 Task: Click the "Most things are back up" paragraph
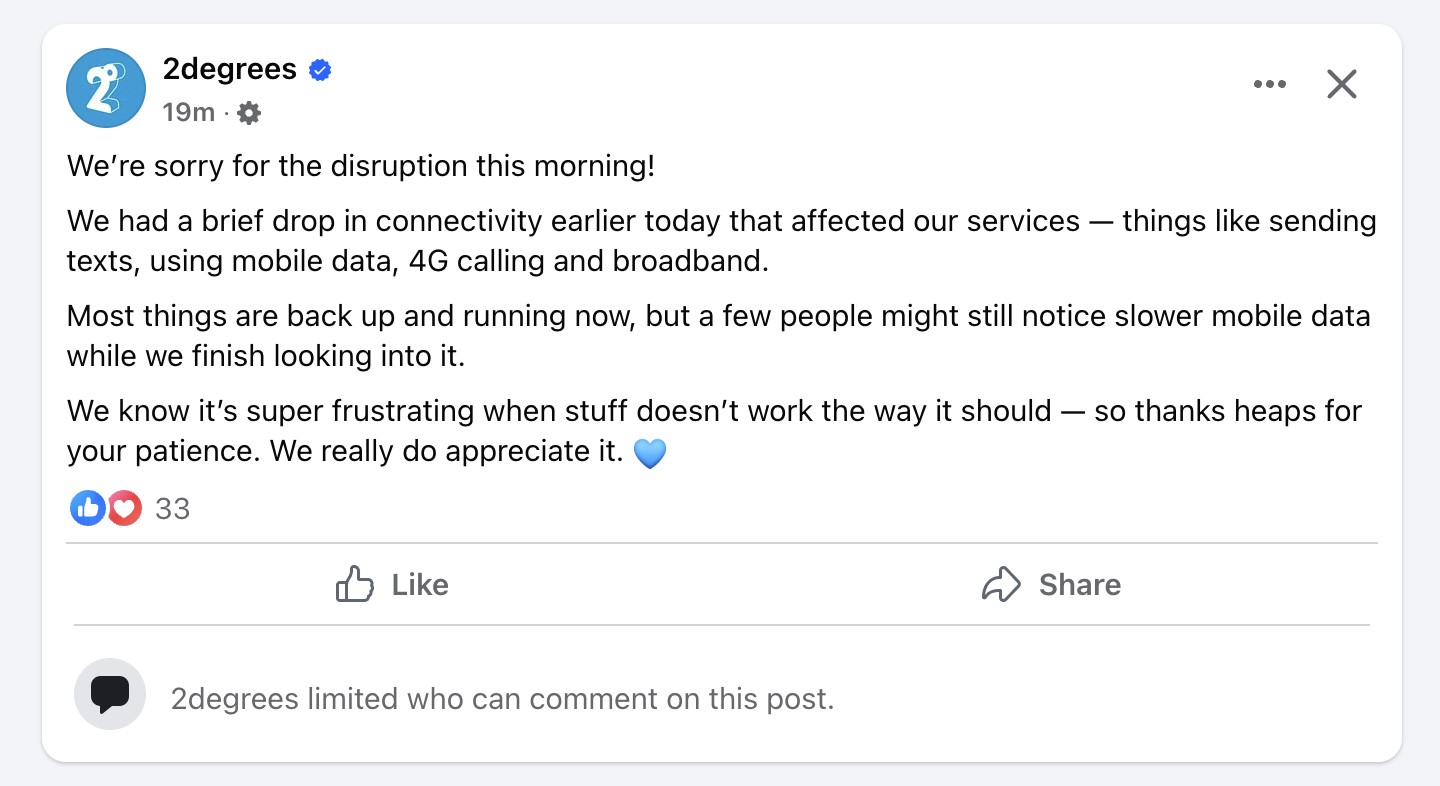click(718, 336)
